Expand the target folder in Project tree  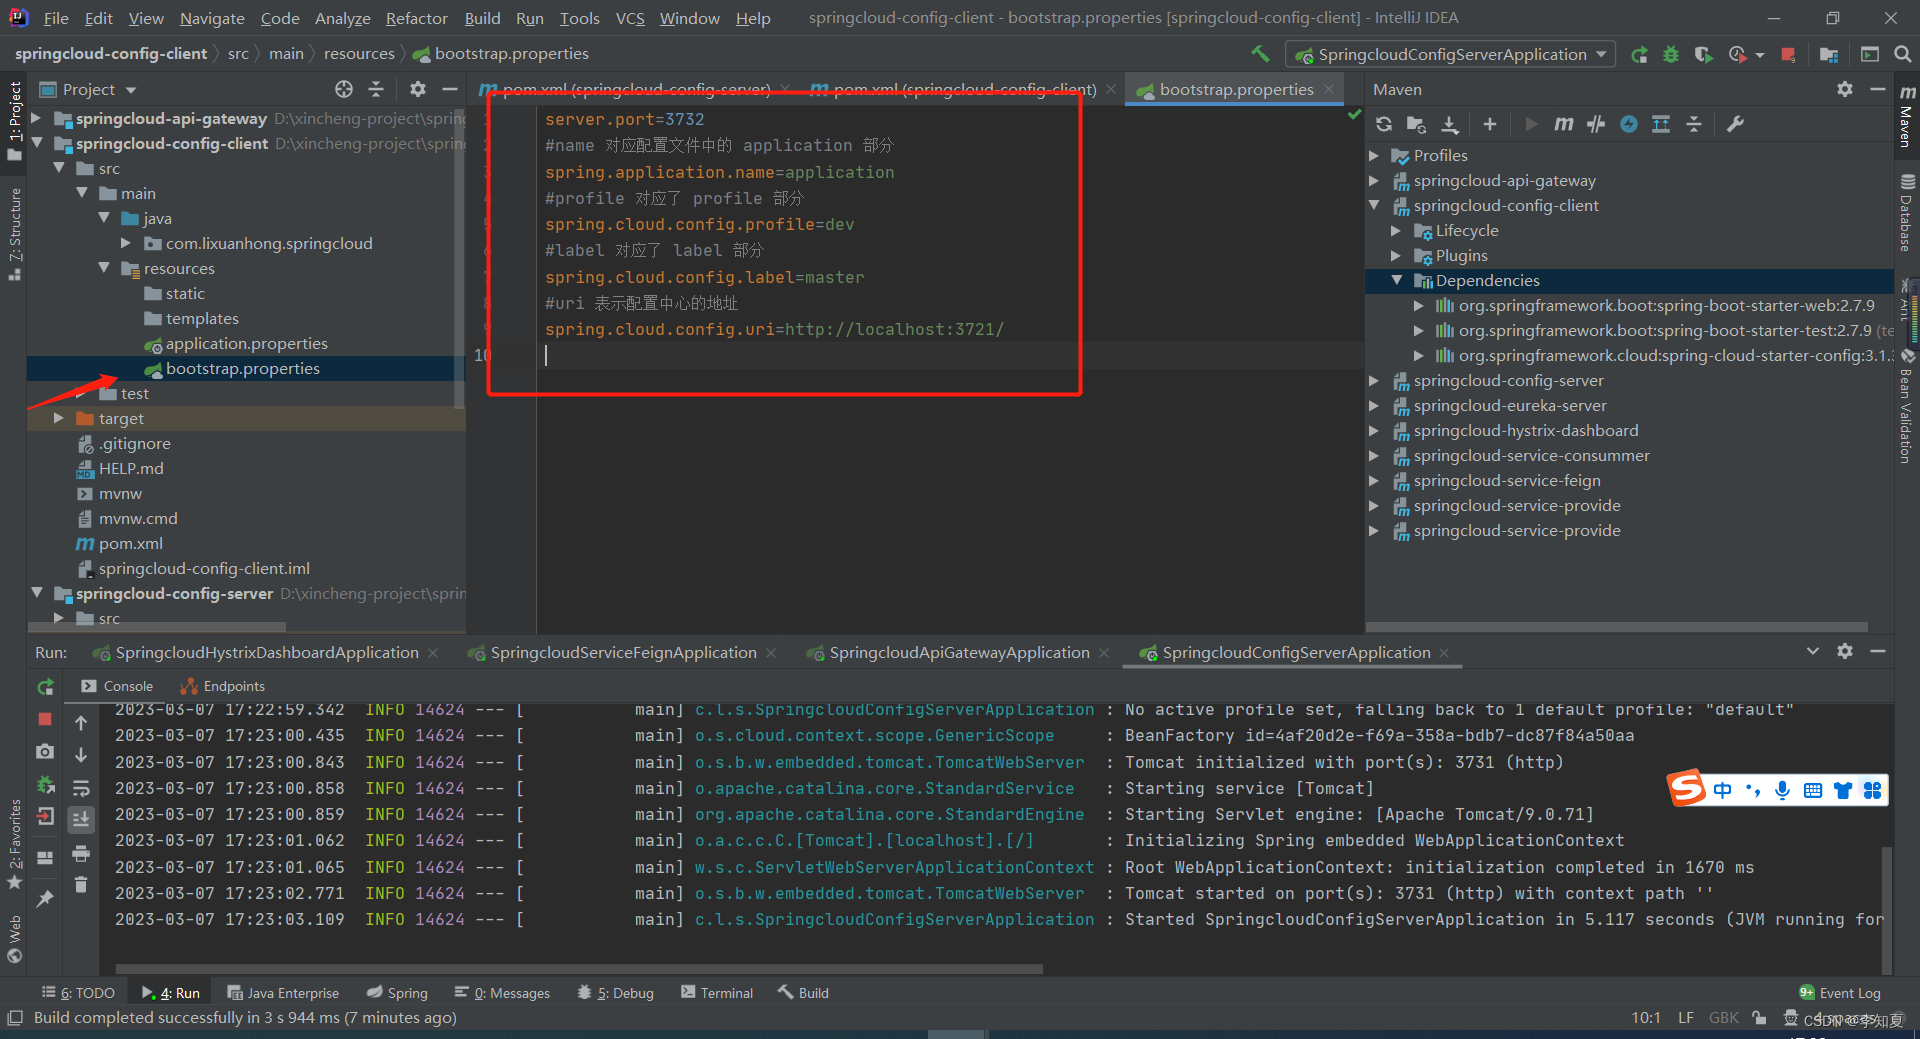point(59,418)
